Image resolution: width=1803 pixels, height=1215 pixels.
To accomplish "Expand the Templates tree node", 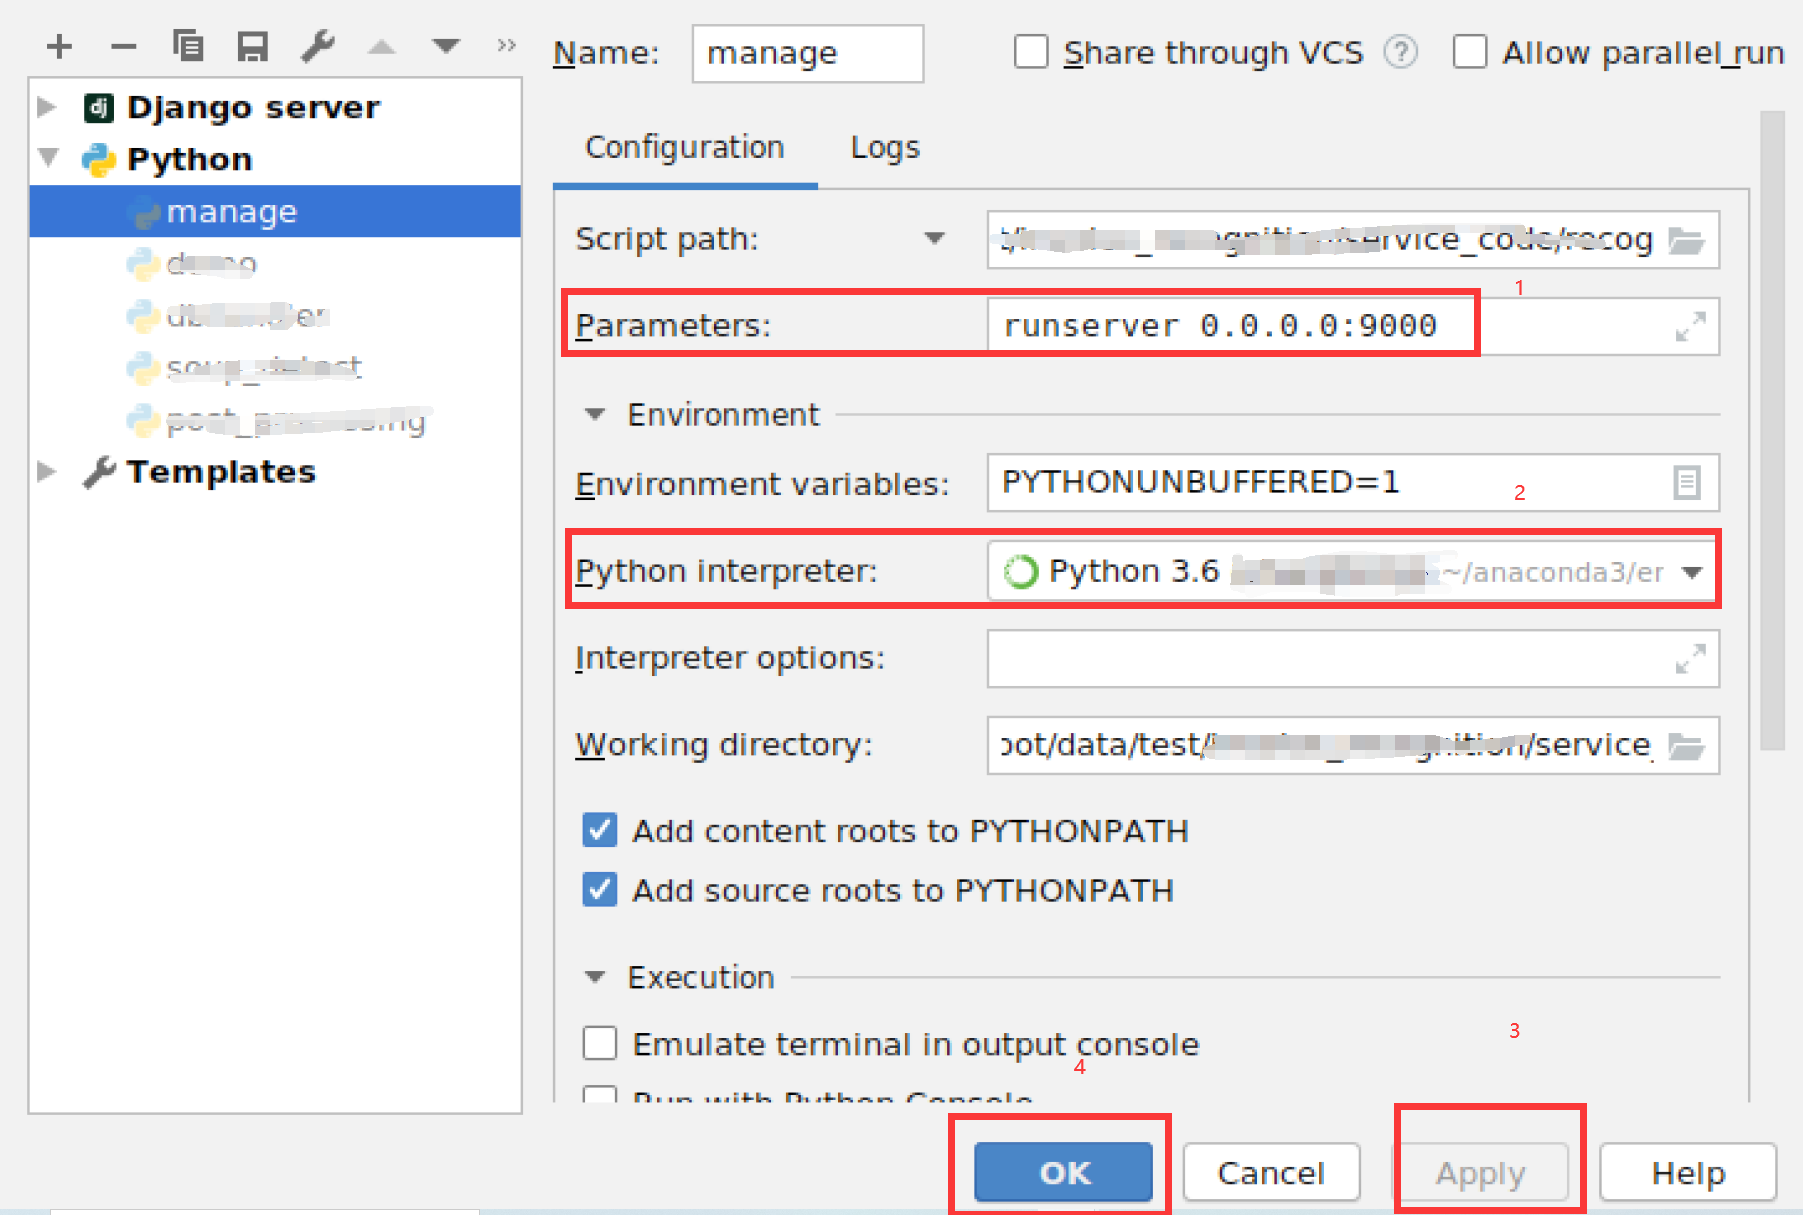I will pyautogui.click(x=46, y=471).
